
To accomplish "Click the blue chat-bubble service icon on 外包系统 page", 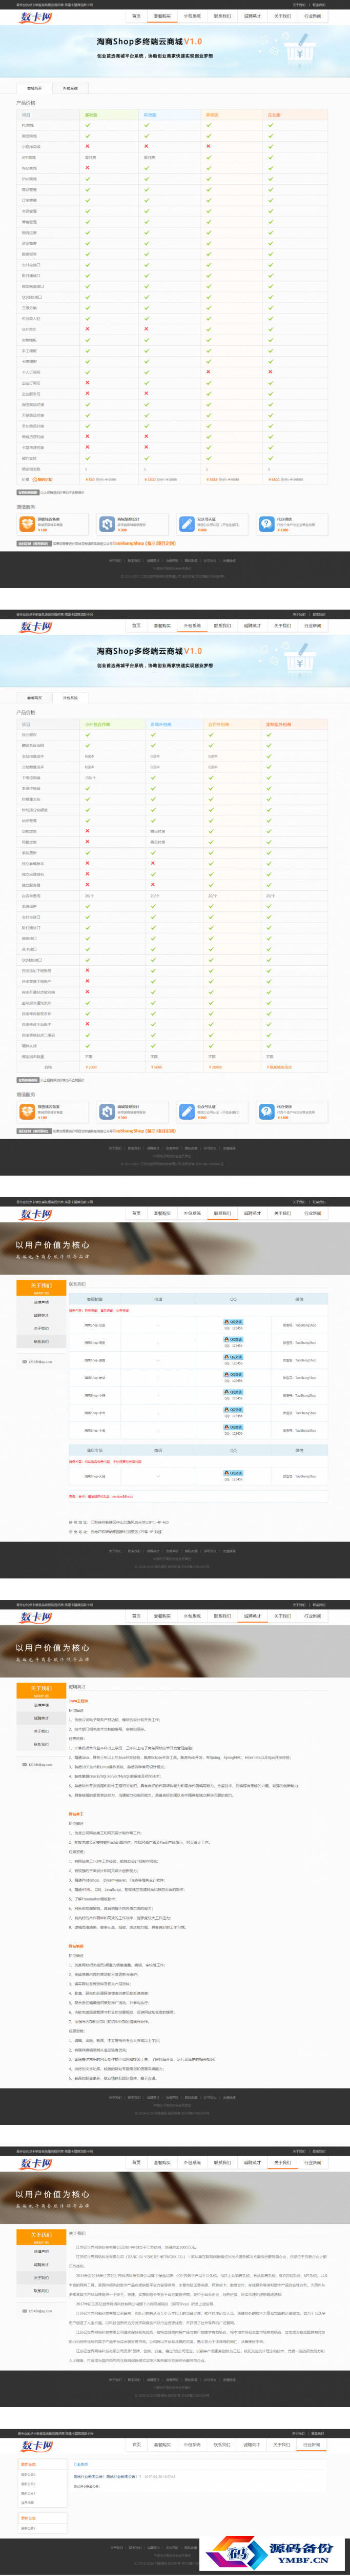I will [266, 1111].
